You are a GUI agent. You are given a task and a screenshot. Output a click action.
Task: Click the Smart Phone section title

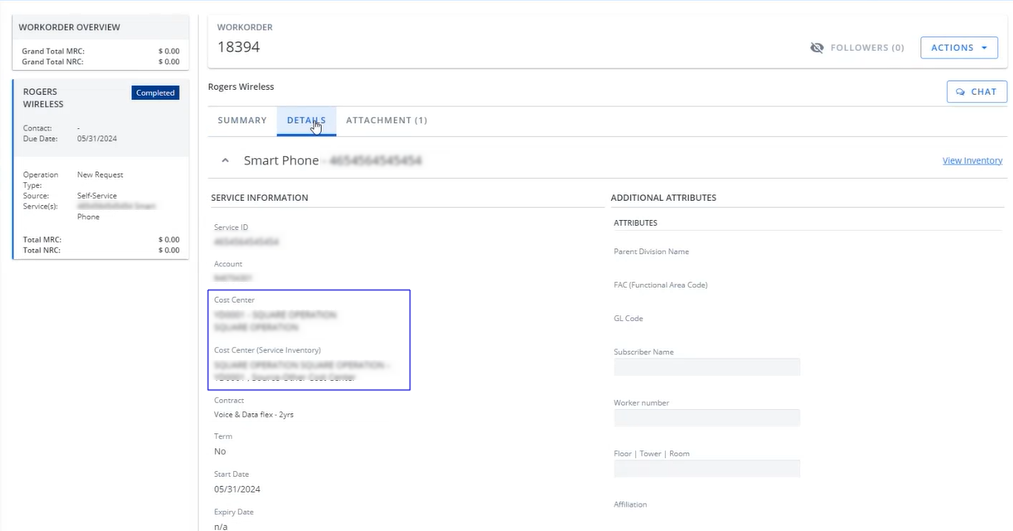coord(281,161)
